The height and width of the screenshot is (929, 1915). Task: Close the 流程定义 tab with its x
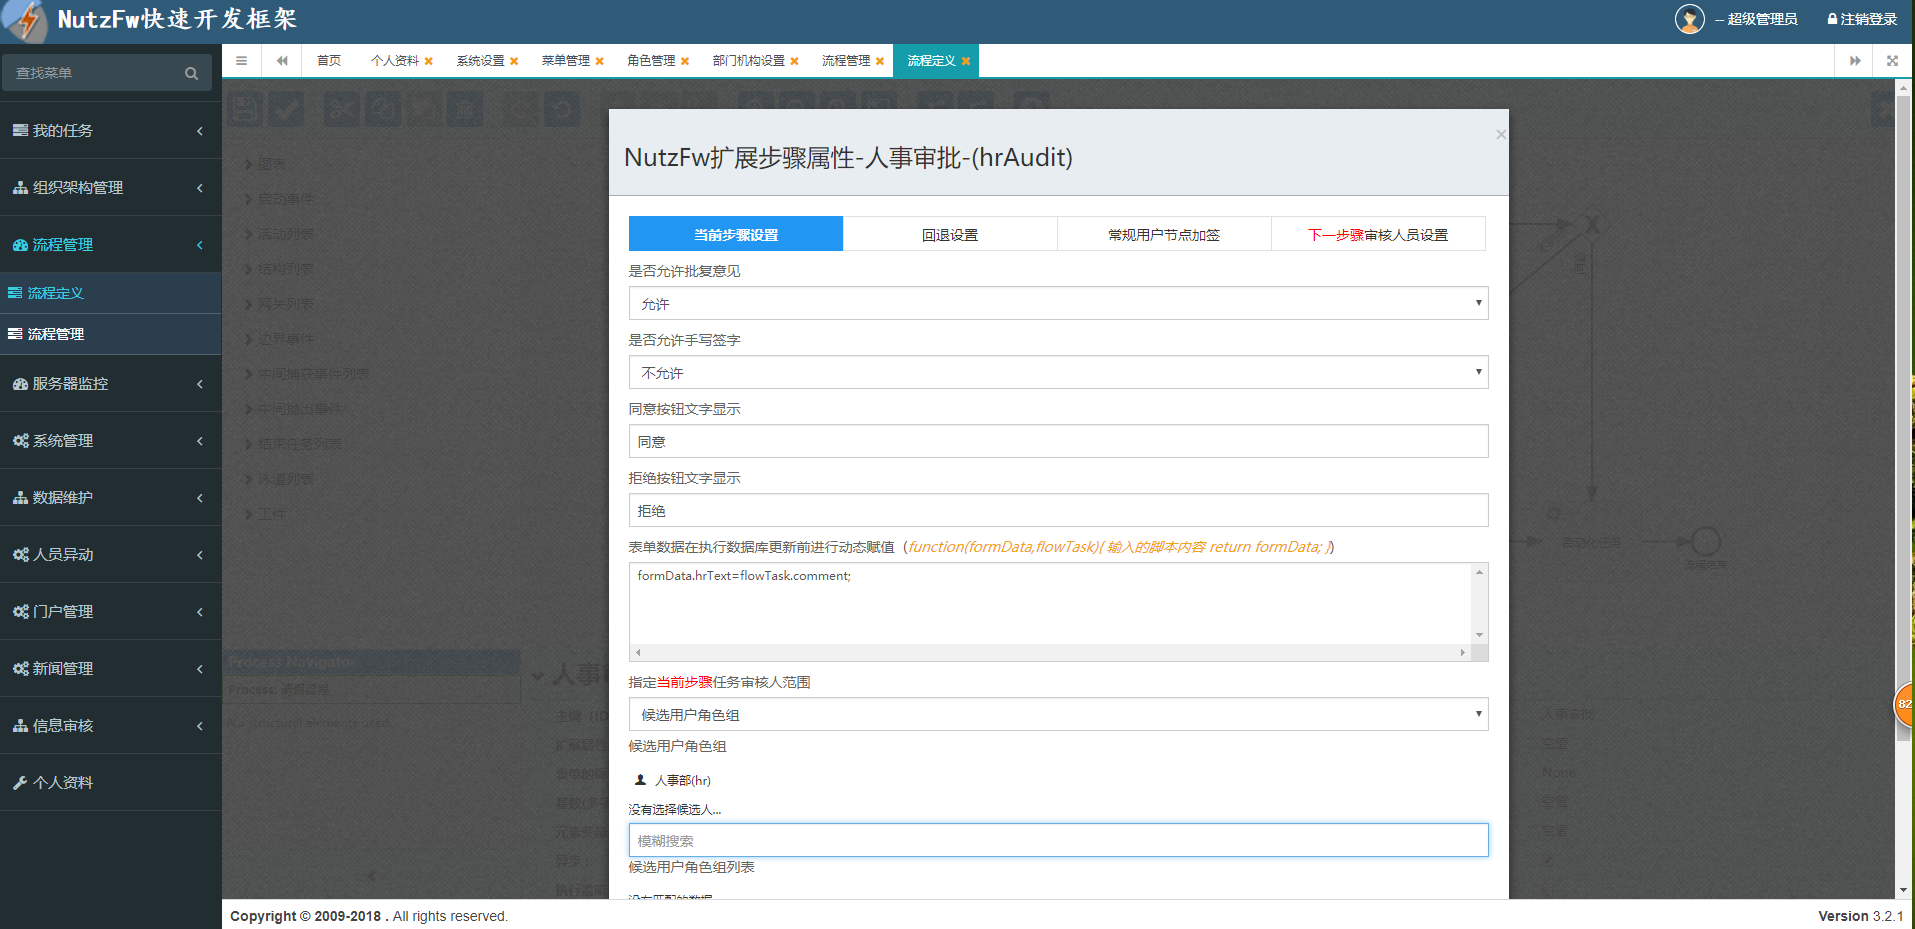click(966, 61)
